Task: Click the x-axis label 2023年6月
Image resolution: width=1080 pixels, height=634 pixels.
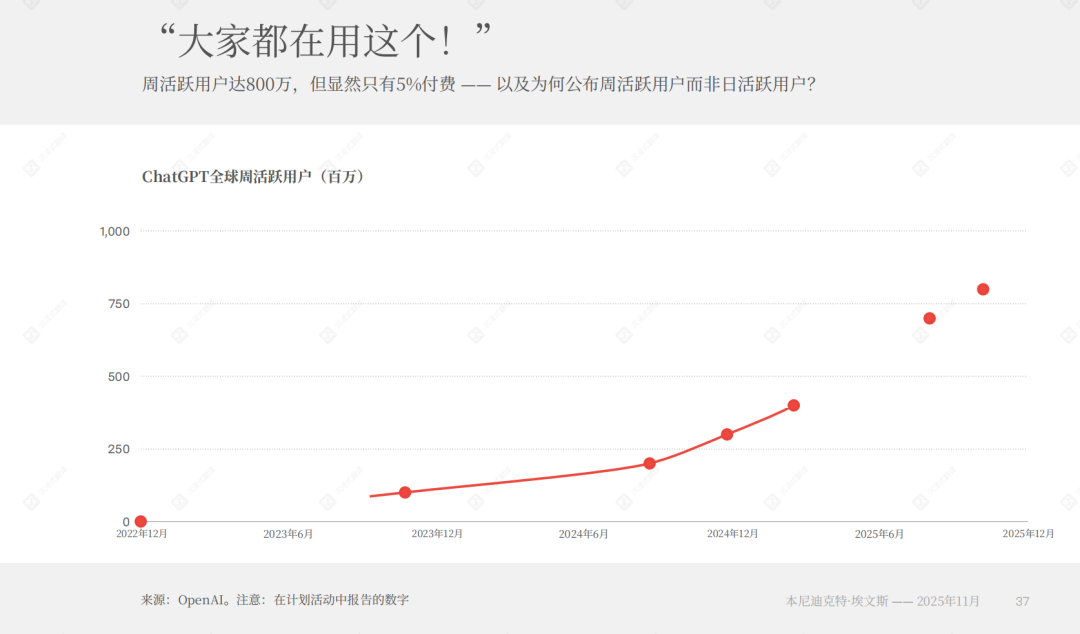Action: click(288, 534)
